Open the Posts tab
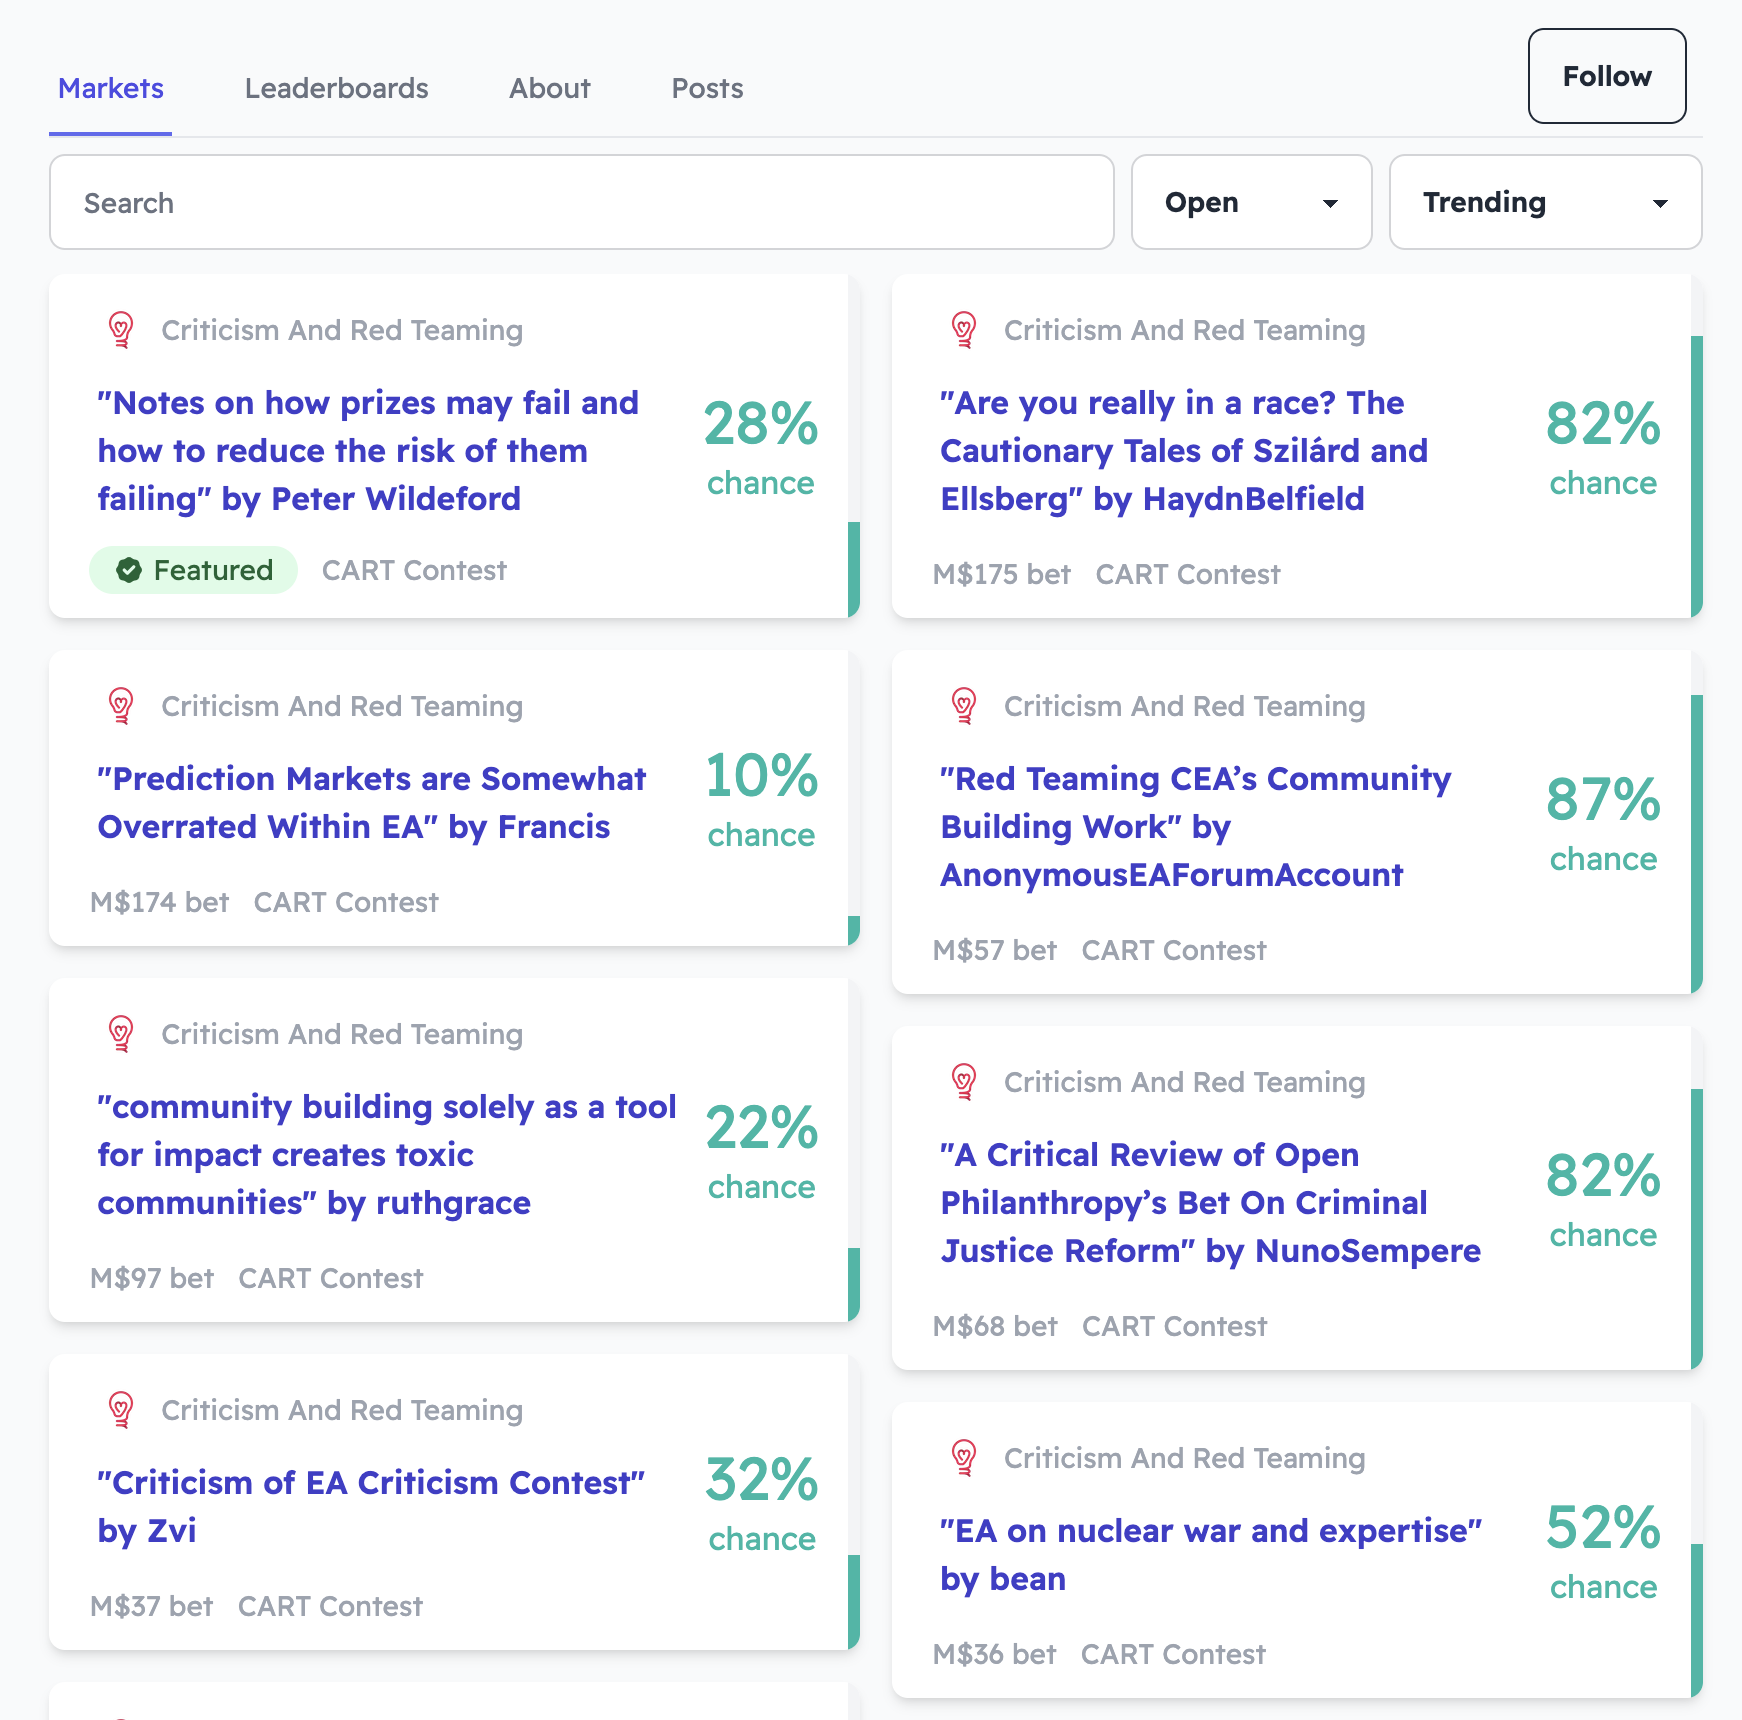Screen dimensions: 1742x1720 coord(707,88)
